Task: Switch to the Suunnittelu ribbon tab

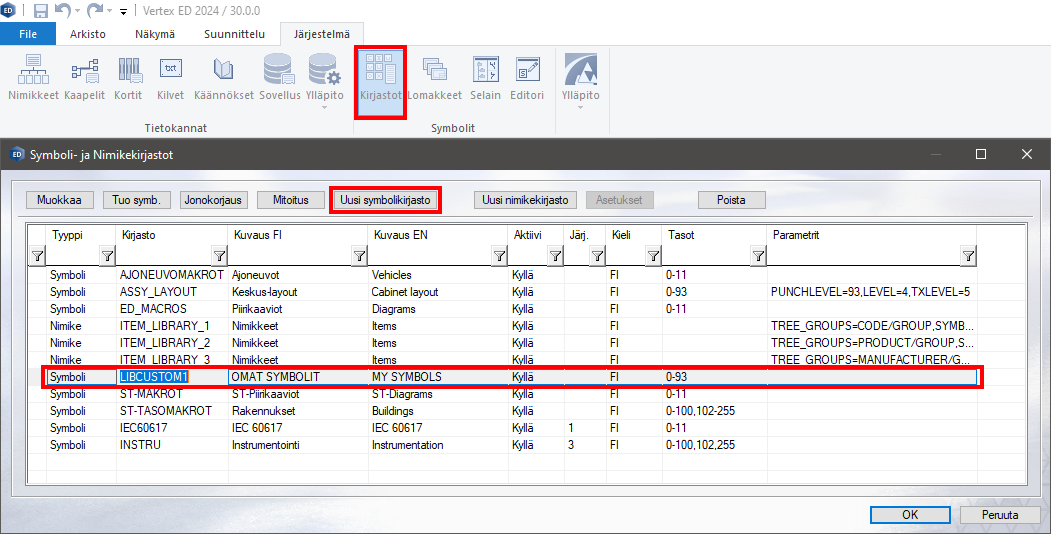Action: [234, 33]
